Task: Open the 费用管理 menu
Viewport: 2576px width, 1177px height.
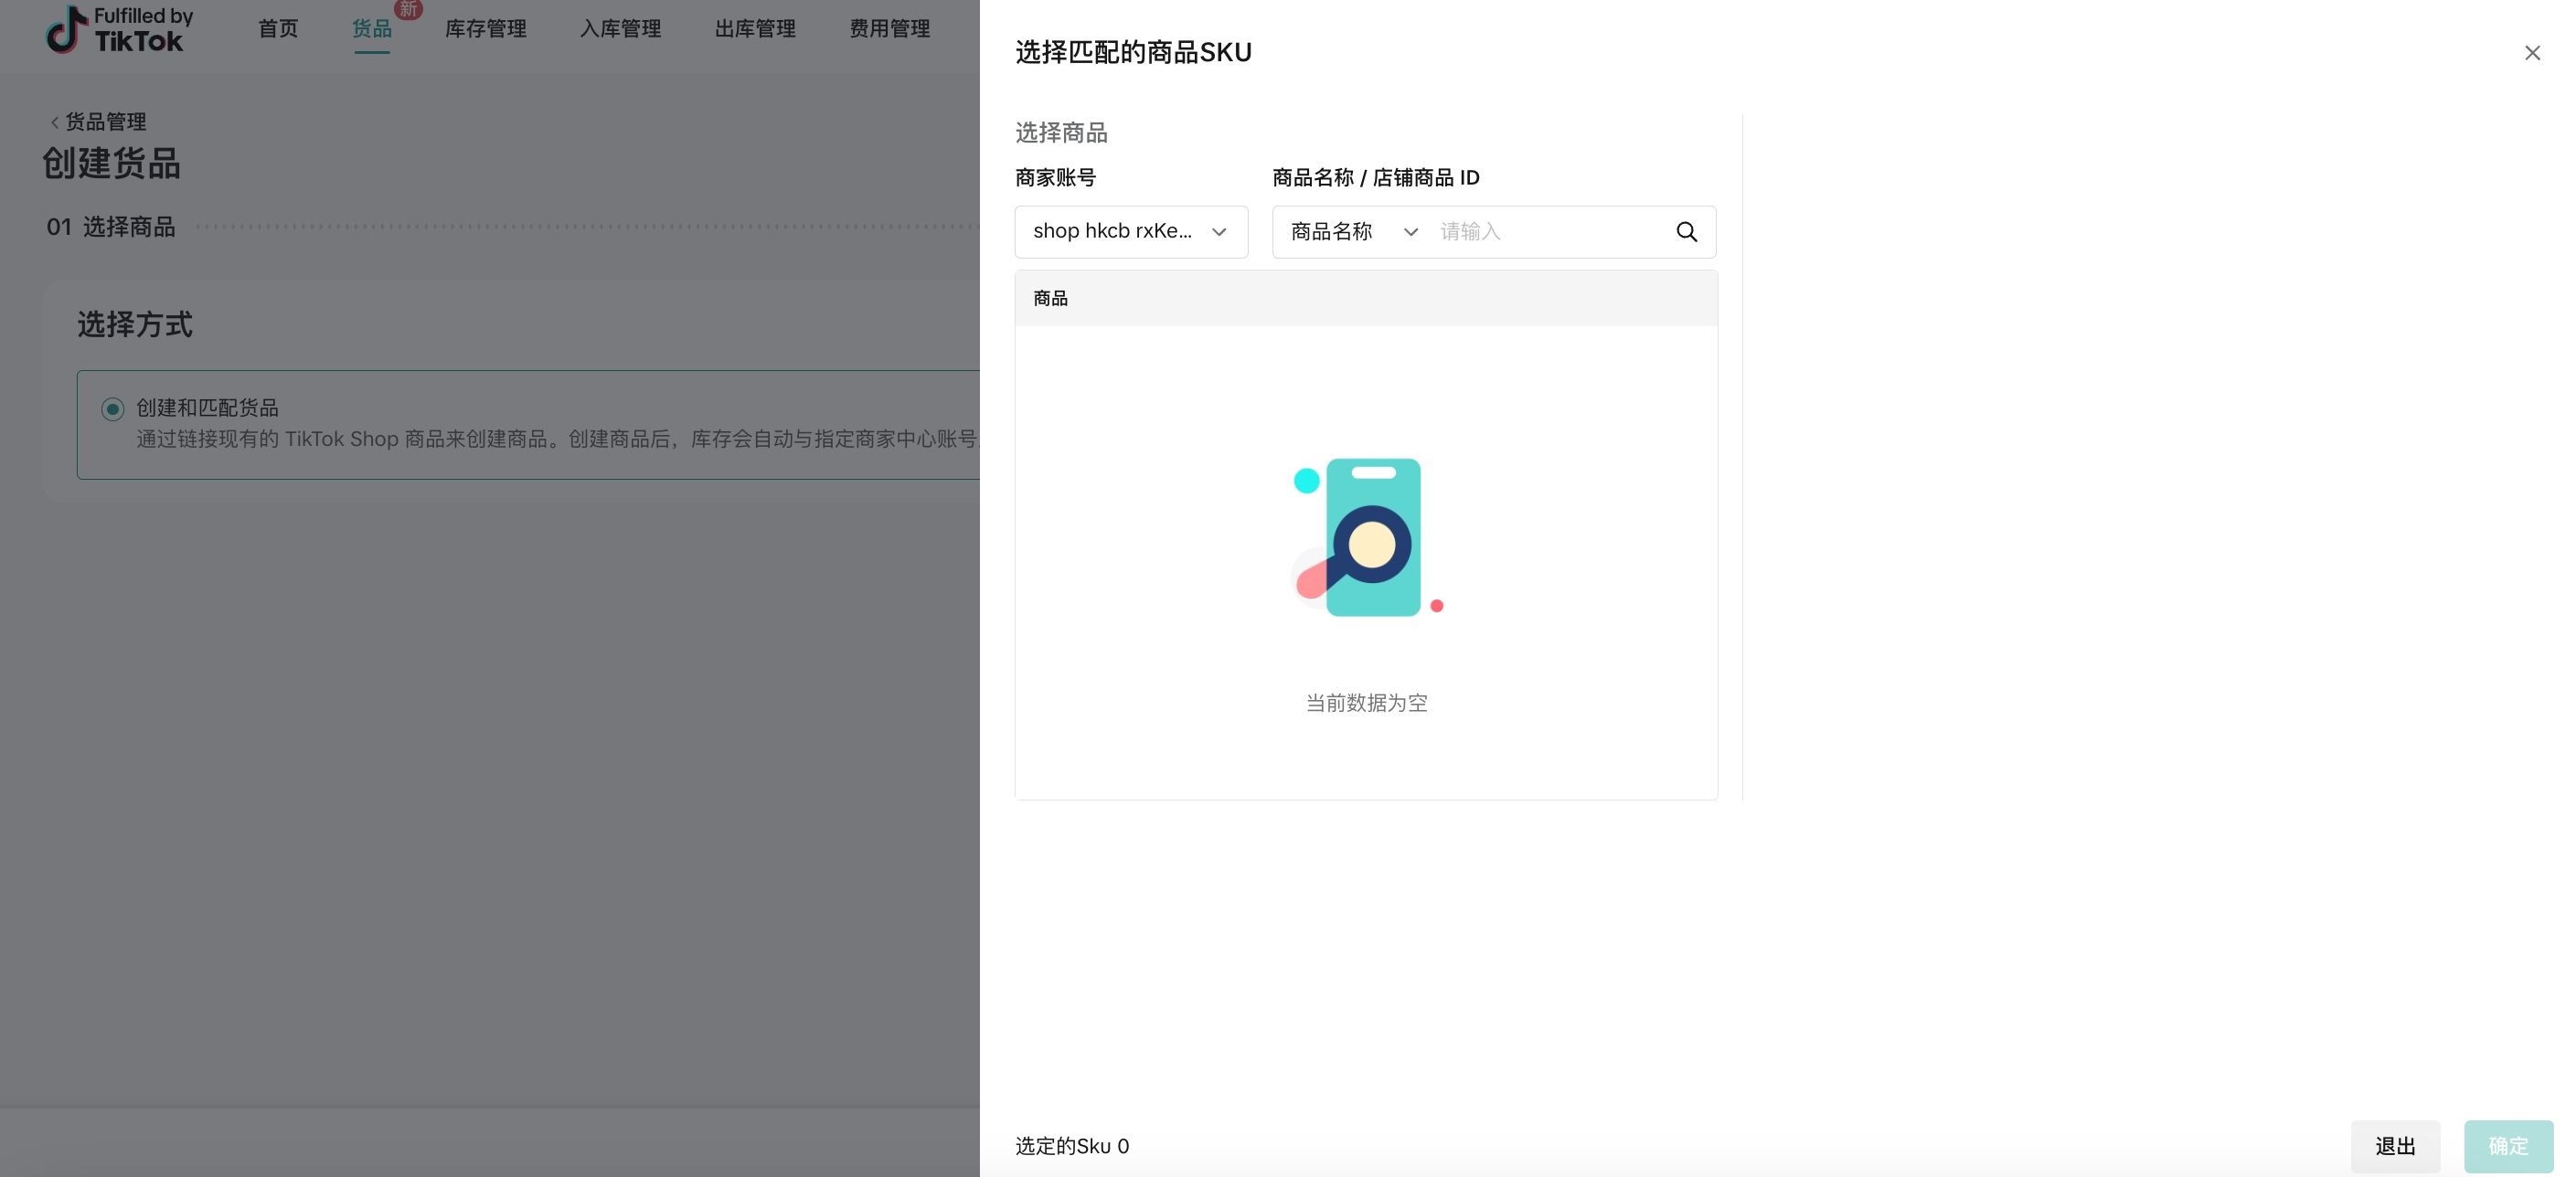Action: (889, 29)
